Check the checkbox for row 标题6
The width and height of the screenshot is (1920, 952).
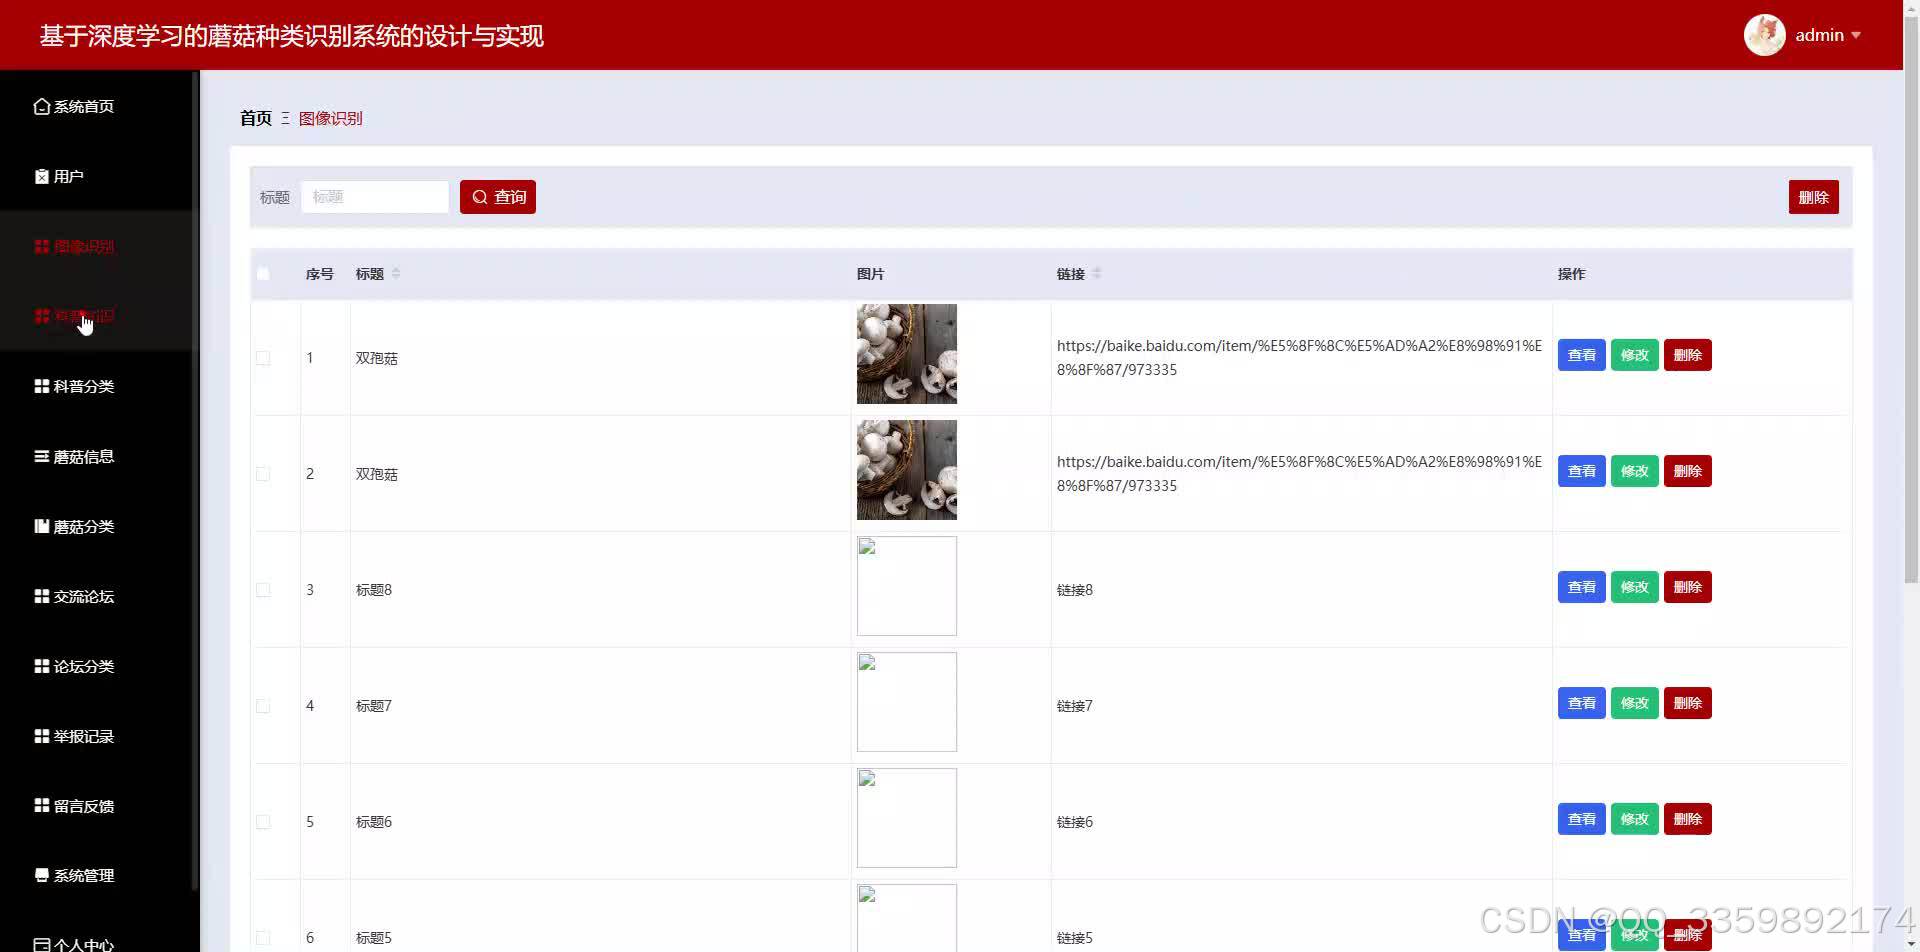(x=263, y=822)
